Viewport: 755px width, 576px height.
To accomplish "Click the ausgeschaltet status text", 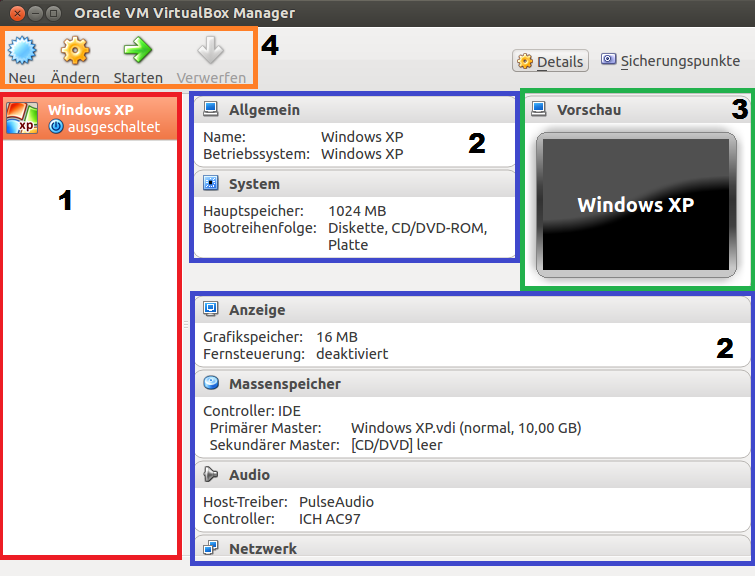I will point(114,127).
